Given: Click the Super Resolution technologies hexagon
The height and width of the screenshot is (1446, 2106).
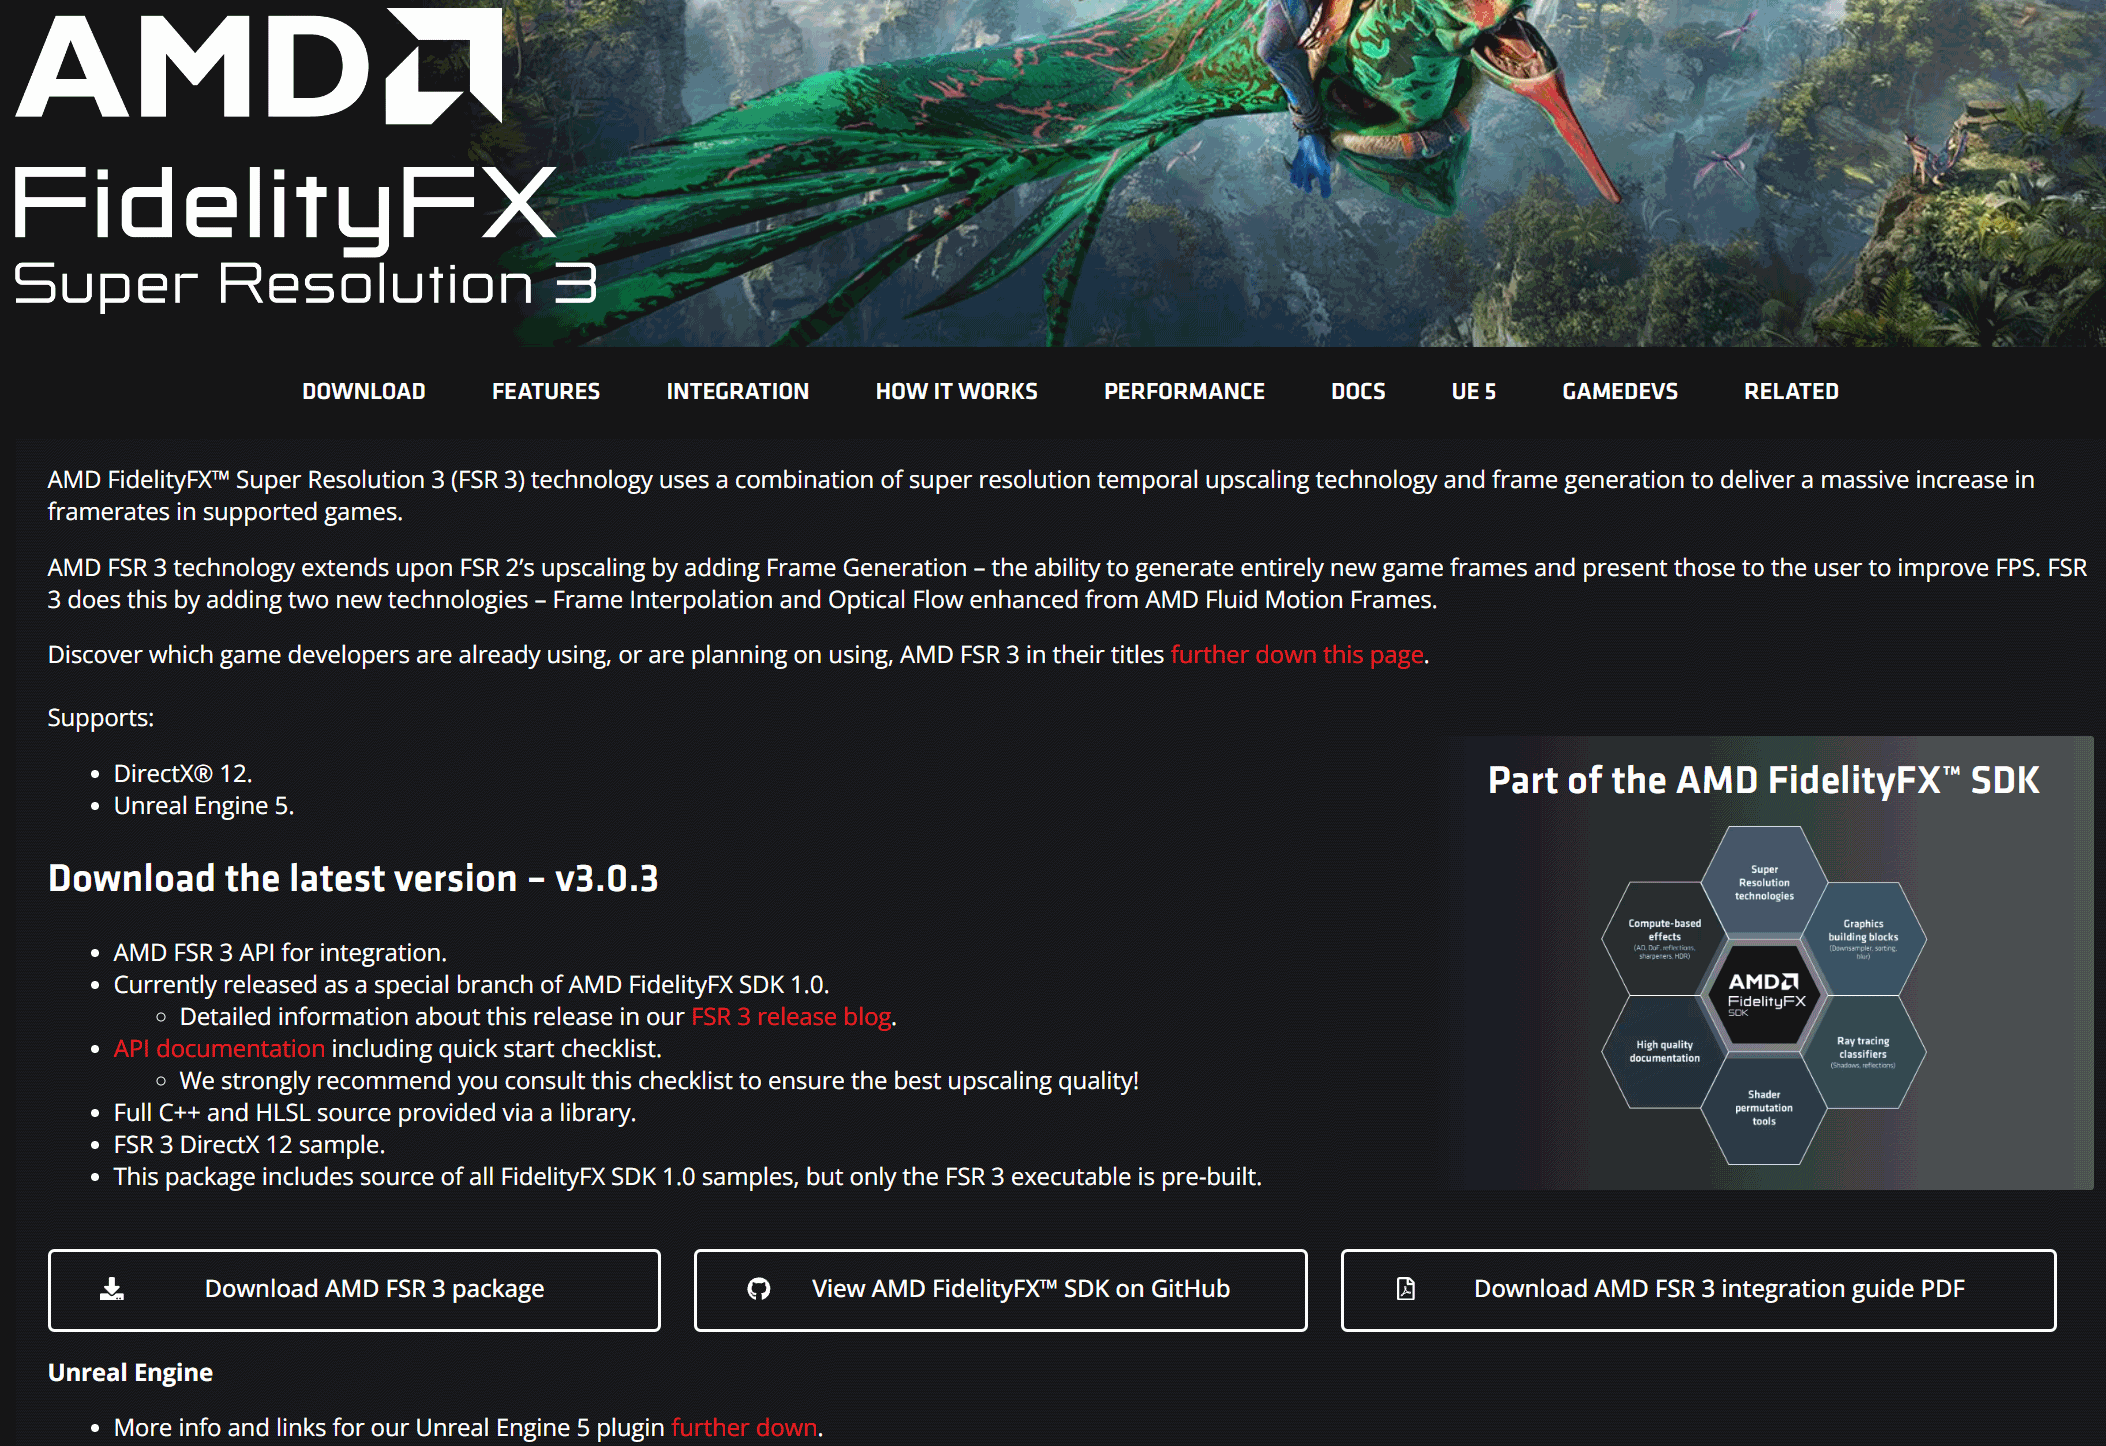Looking at the screenshot, I should pos(1766,885).
